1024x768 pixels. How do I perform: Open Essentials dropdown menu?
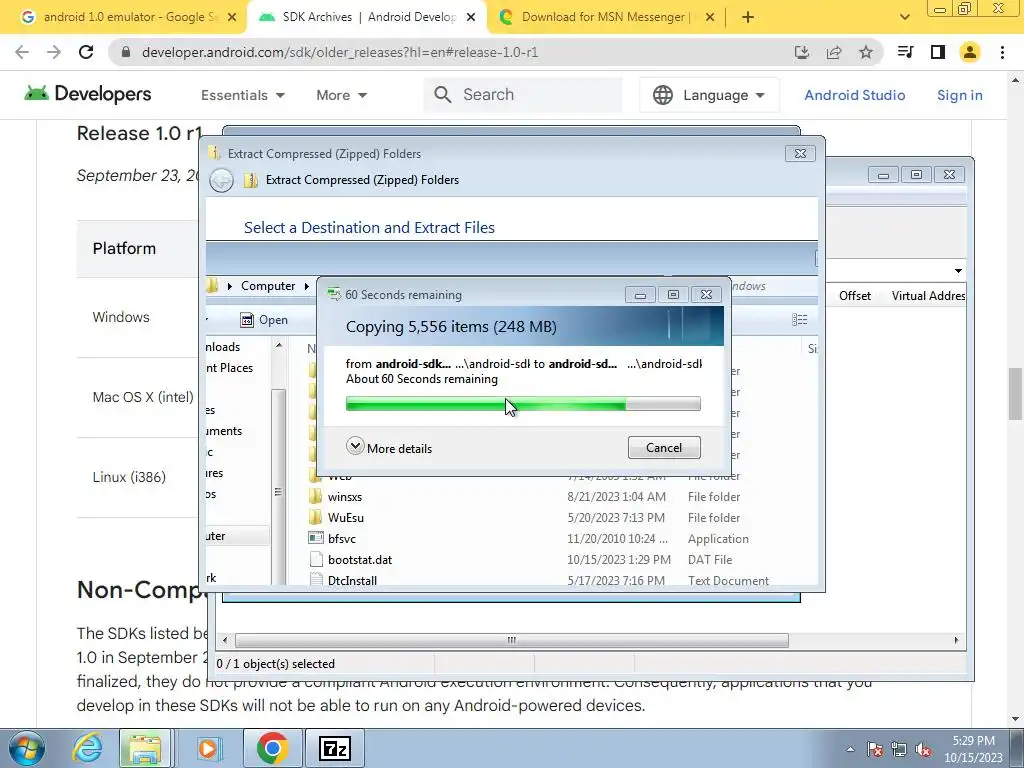(243, 95)
